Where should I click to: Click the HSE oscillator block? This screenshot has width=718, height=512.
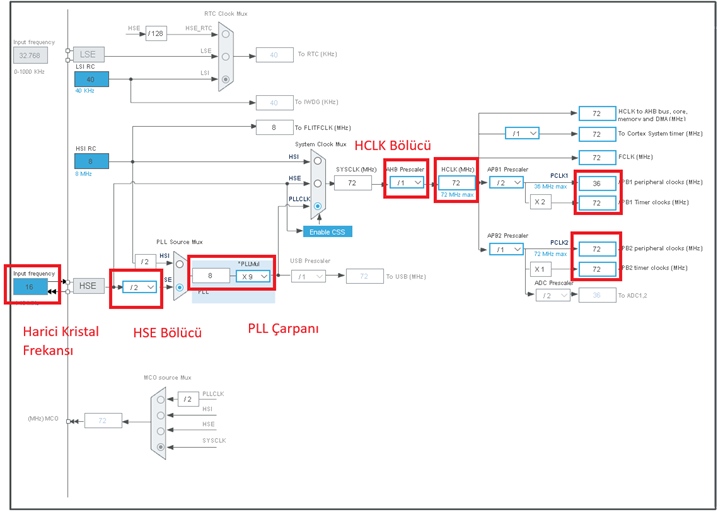pyautogui.click(x=89, y=286)
